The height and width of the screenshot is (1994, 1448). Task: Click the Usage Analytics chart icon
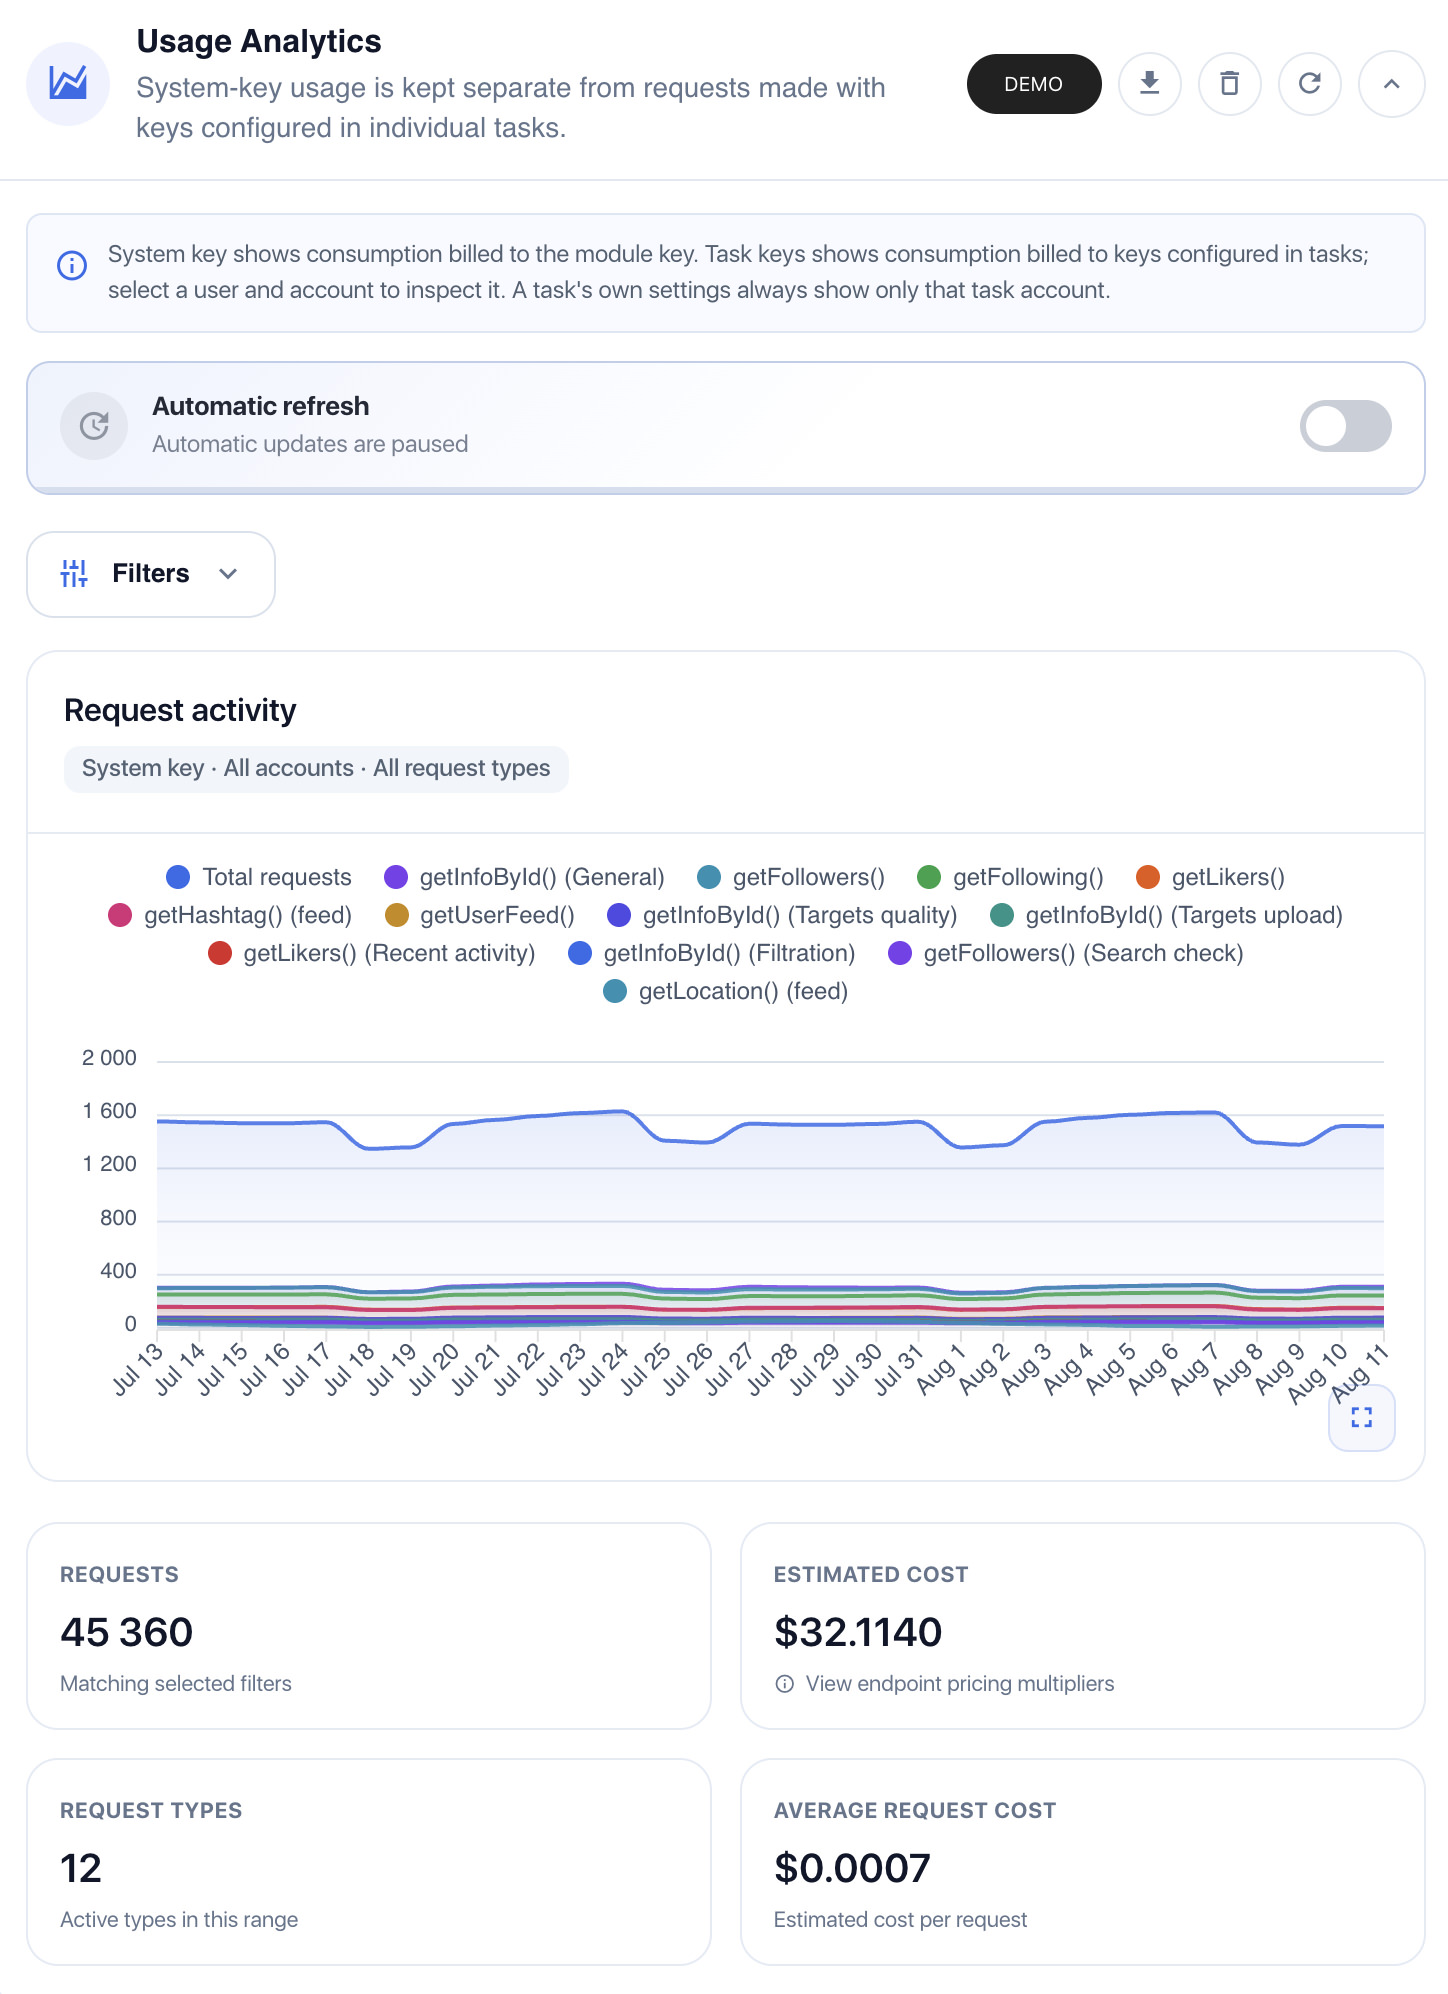point(68,84)
